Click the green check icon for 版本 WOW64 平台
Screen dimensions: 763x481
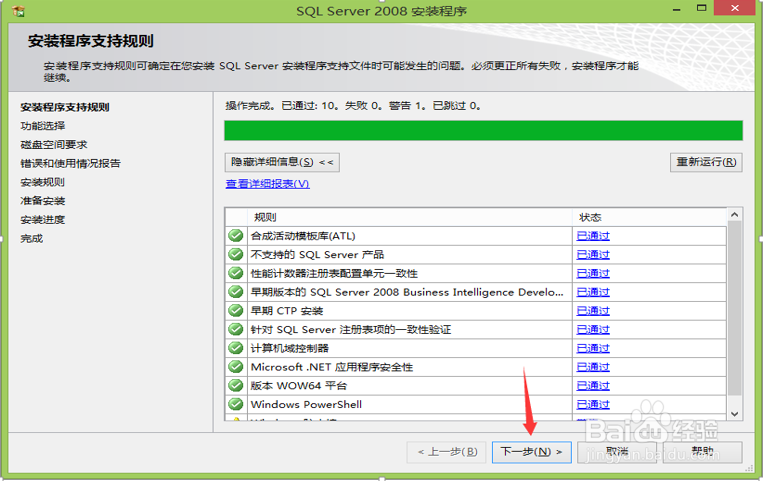(x=236, y=386)
